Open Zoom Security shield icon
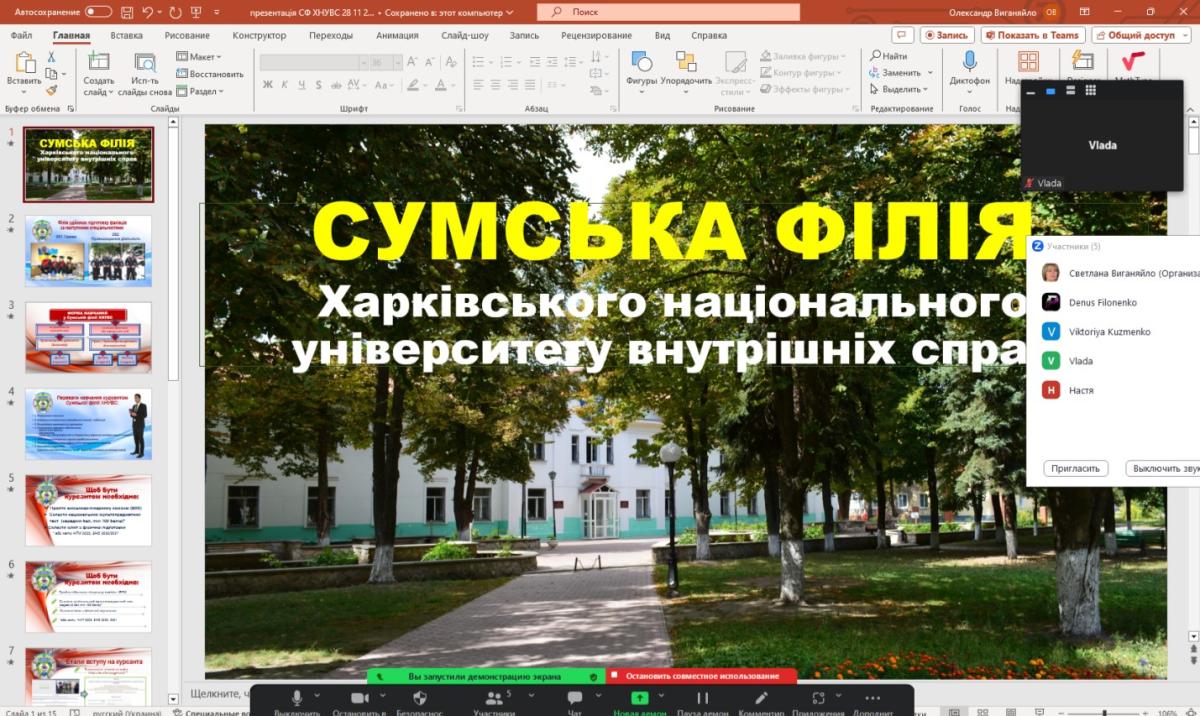 pos(419,698)
